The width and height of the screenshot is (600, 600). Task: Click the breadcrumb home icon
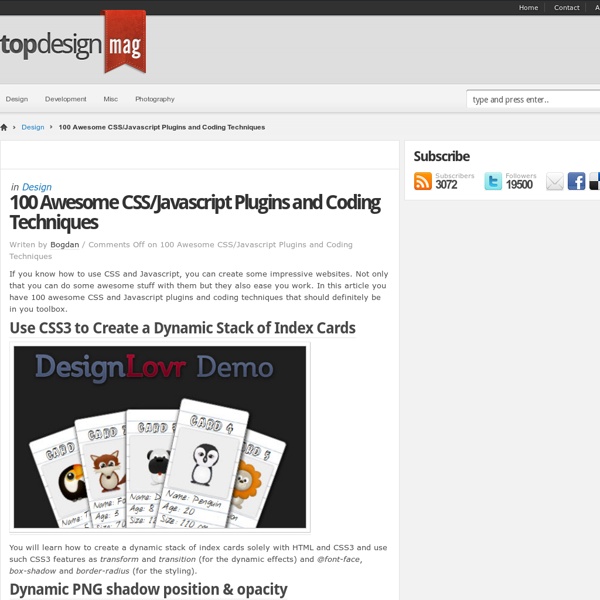click(4, 127)
